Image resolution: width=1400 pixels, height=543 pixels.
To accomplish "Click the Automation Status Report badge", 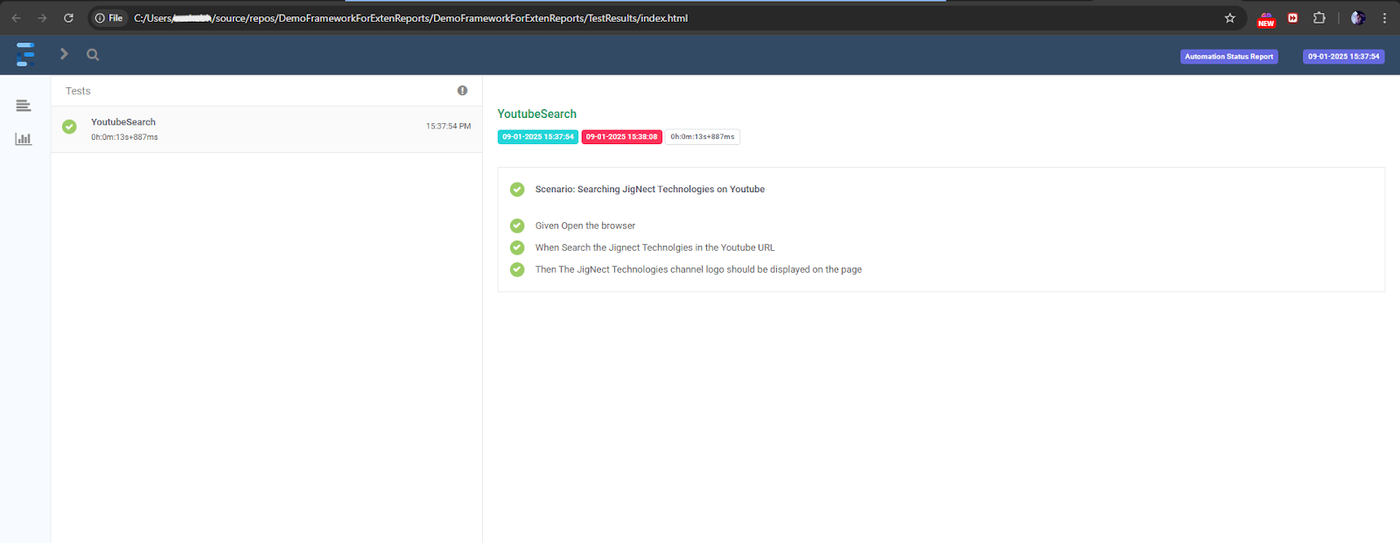I will coord(1229,56).
